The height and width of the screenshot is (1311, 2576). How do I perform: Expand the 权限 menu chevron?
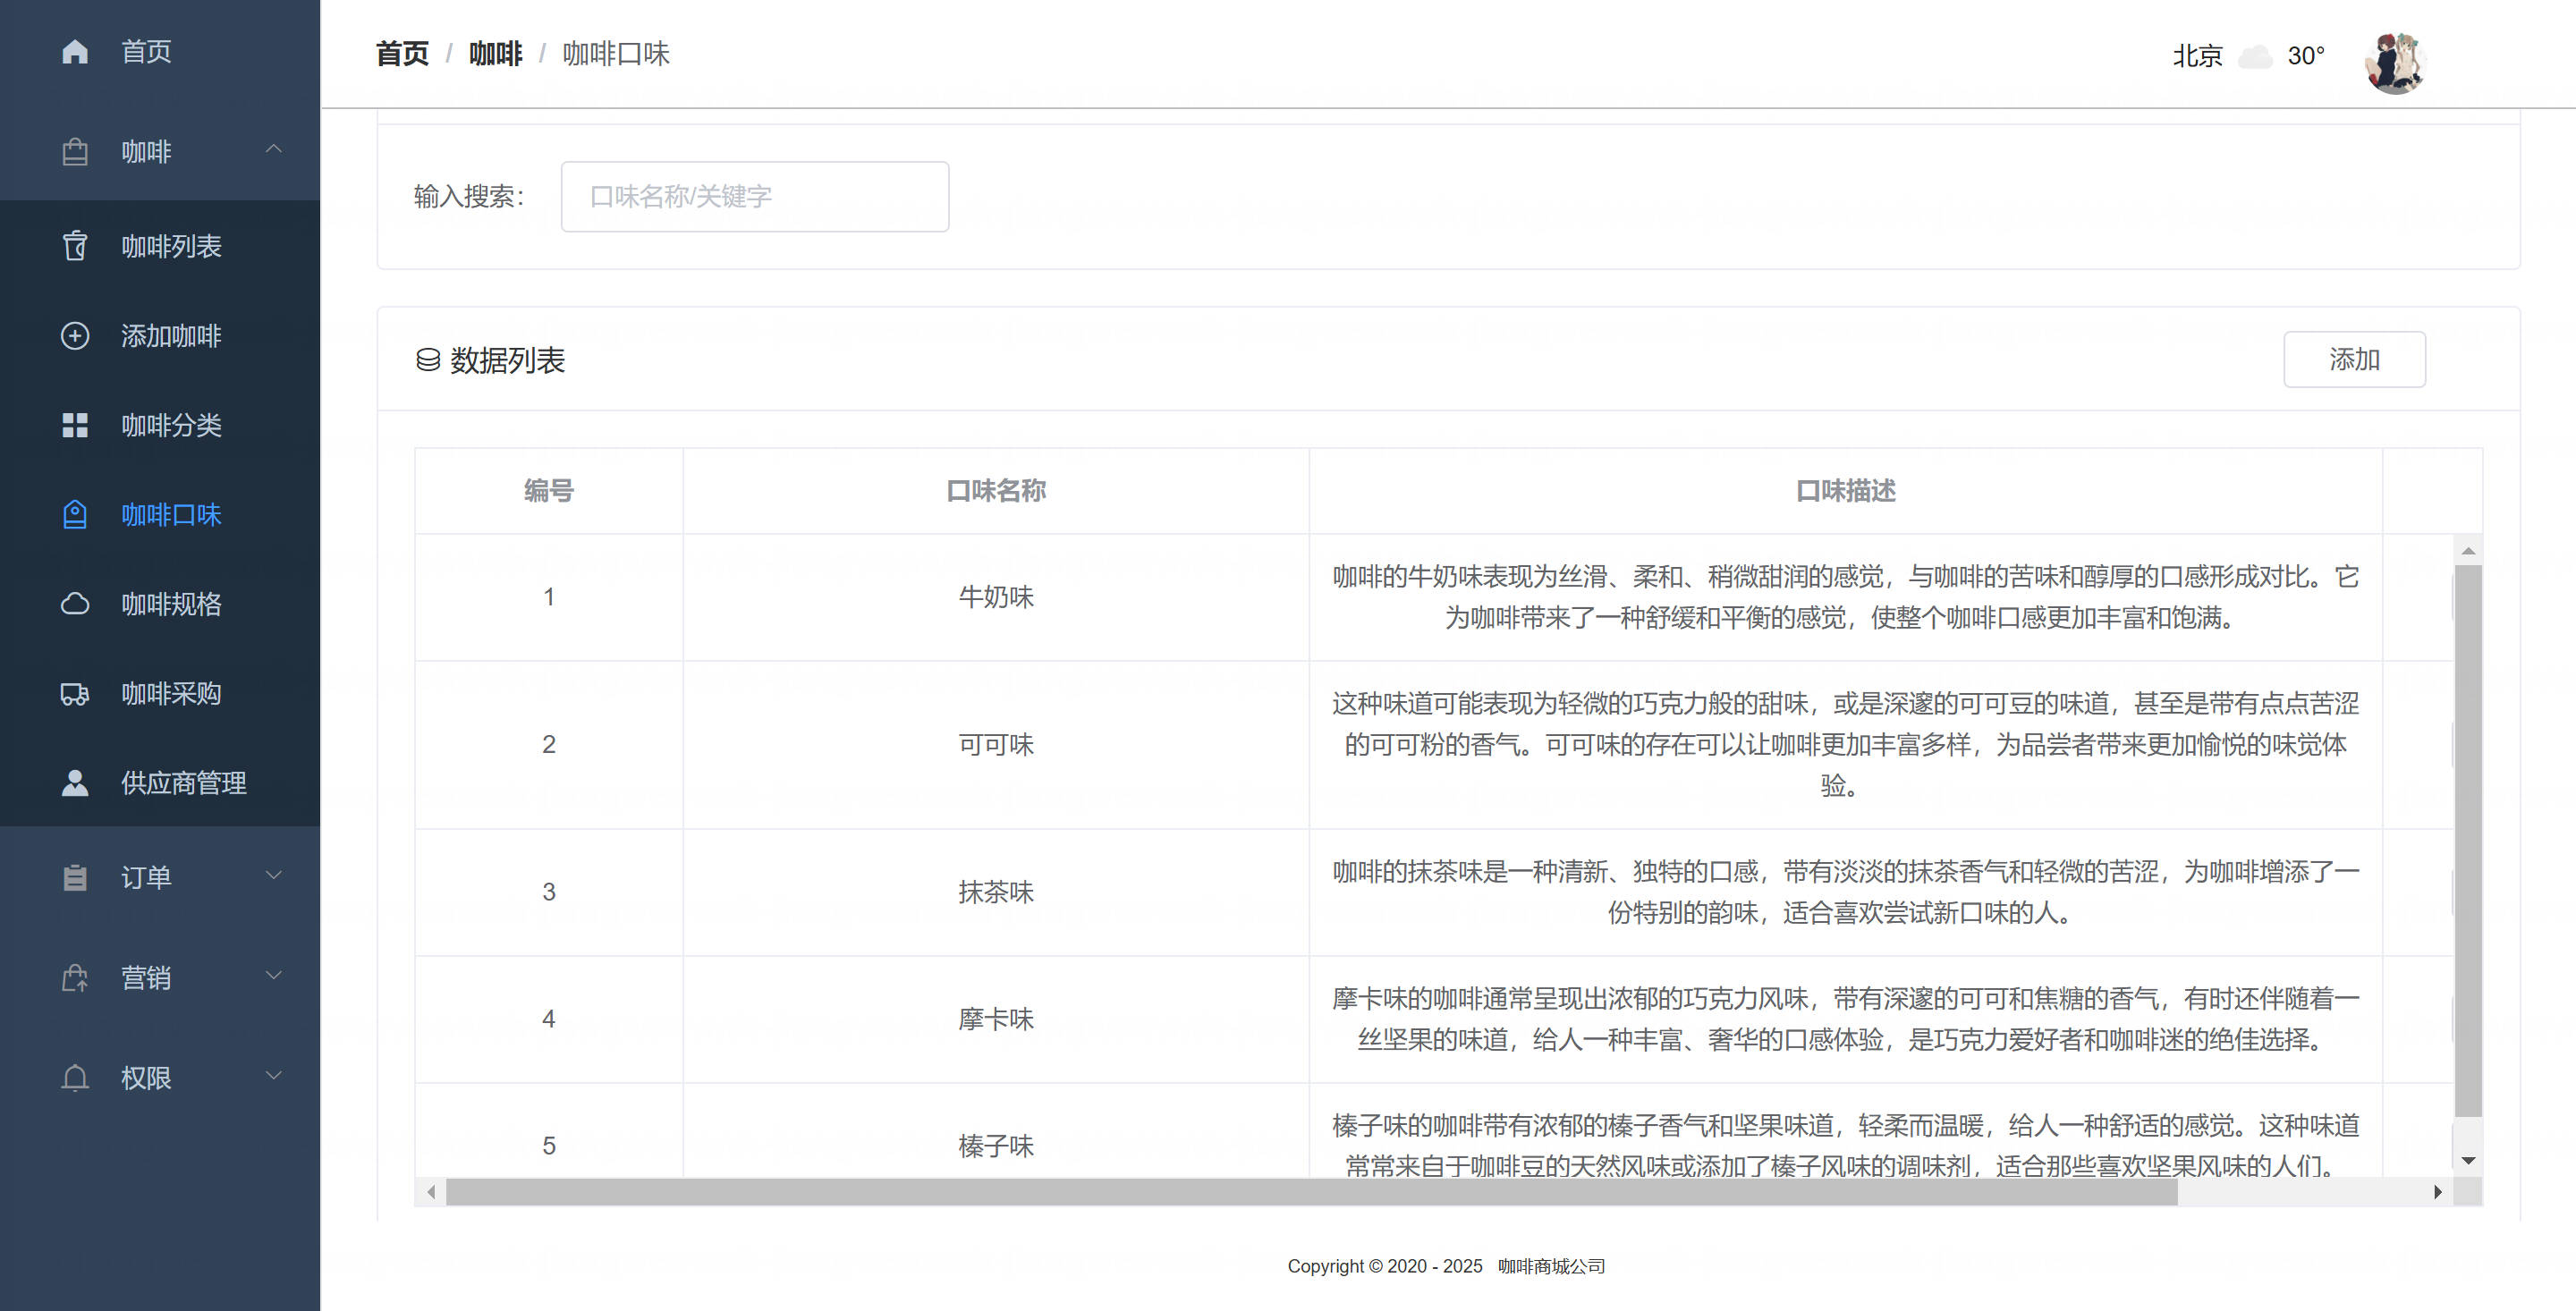(273, 1076)
